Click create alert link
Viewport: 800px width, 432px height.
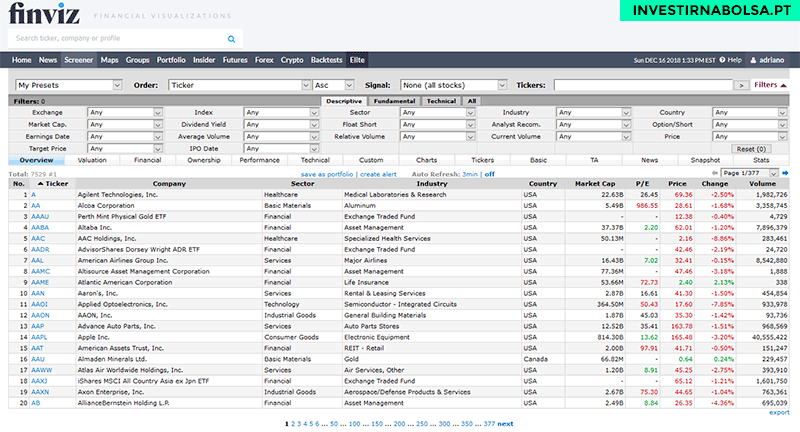pos(378,174)
